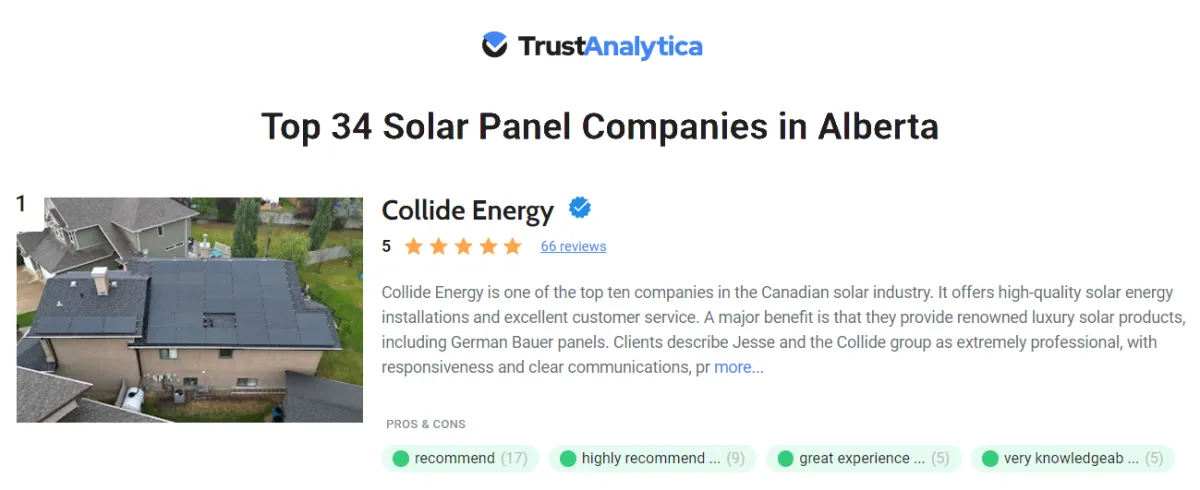Click the rating score 5 beside the stars
This screenshot has height=490, width=1200.
click(387, 246)
